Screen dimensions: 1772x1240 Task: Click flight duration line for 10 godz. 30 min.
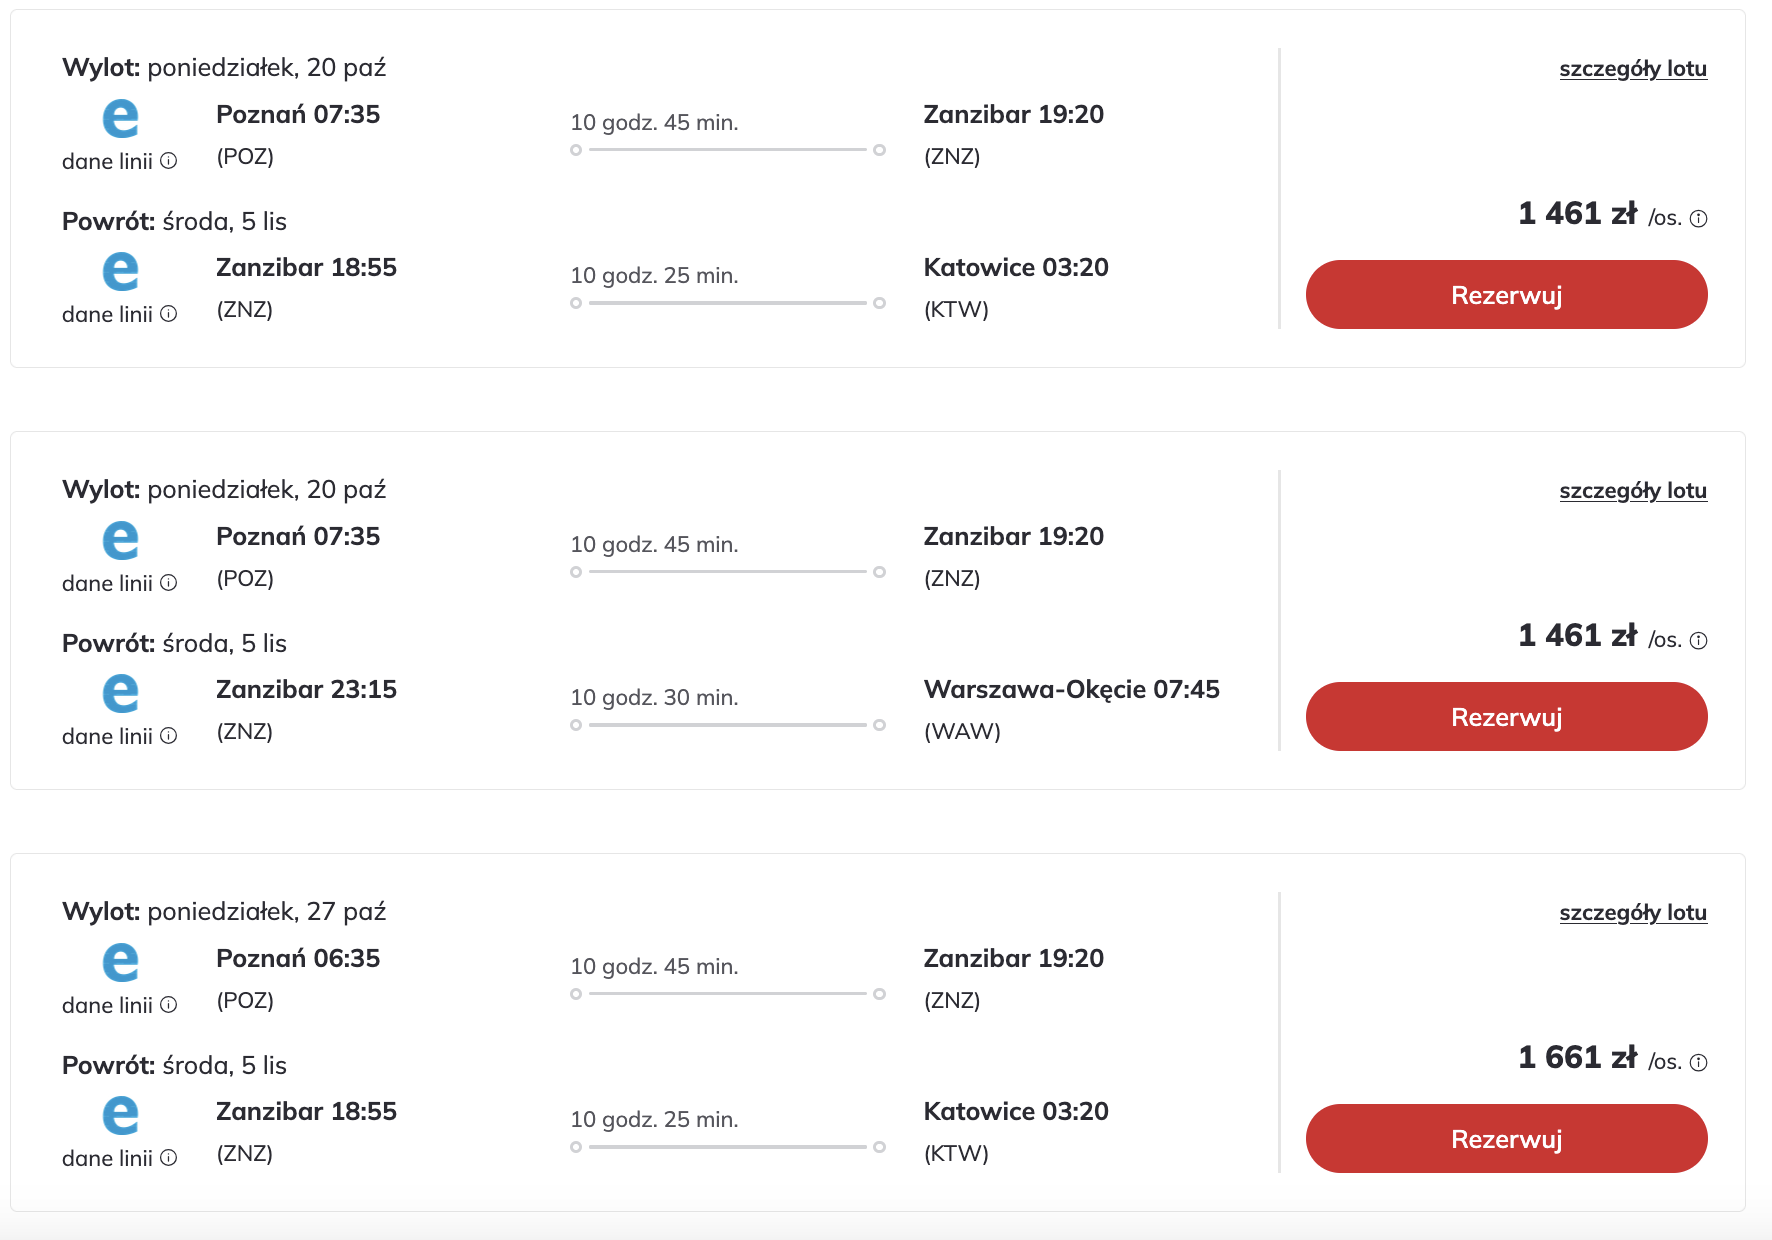[x=727, y=725]
